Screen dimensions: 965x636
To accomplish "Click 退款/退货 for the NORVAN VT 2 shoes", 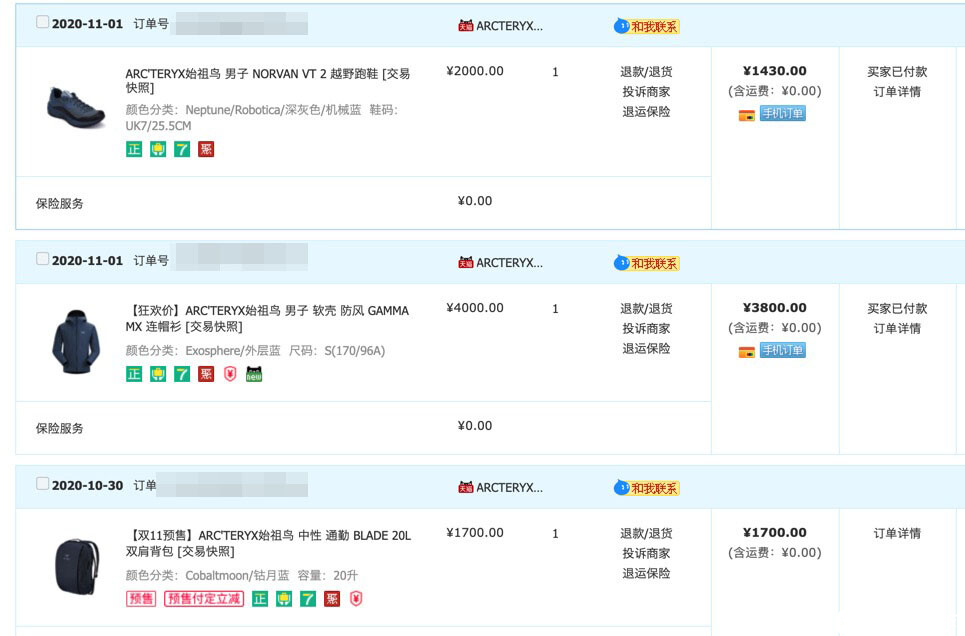I will 646,72.
